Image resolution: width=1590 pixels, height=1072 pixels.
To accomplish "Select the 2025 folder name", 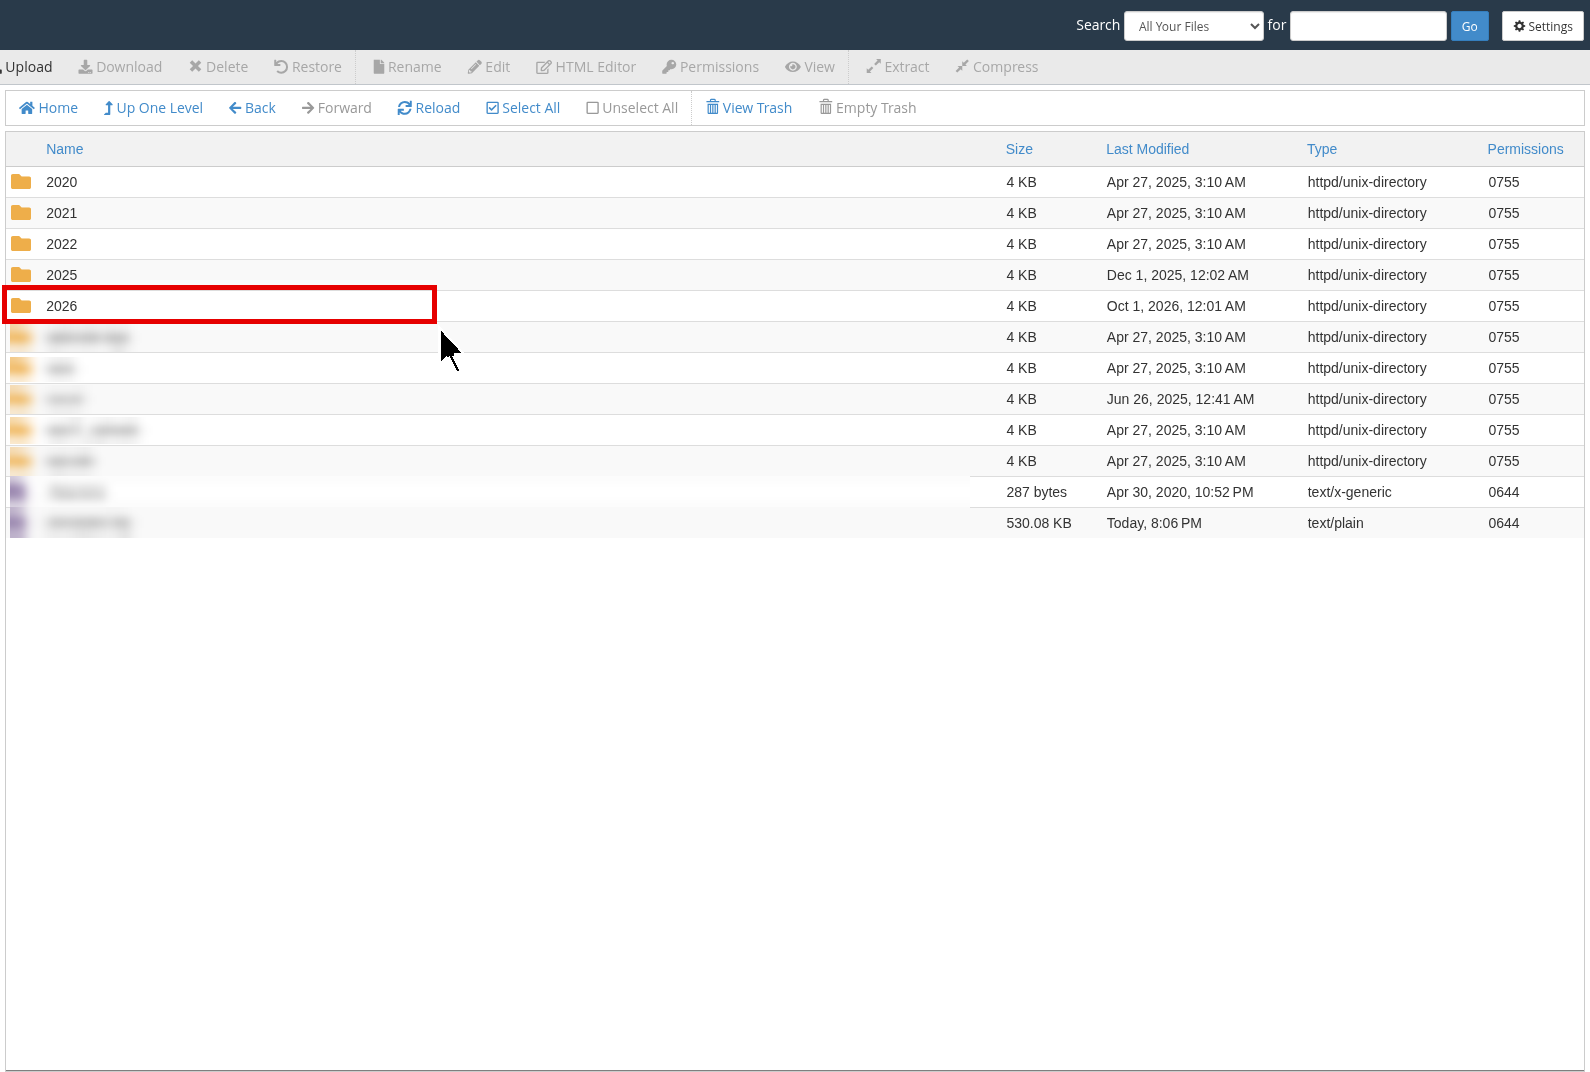I will pos(62,275).
